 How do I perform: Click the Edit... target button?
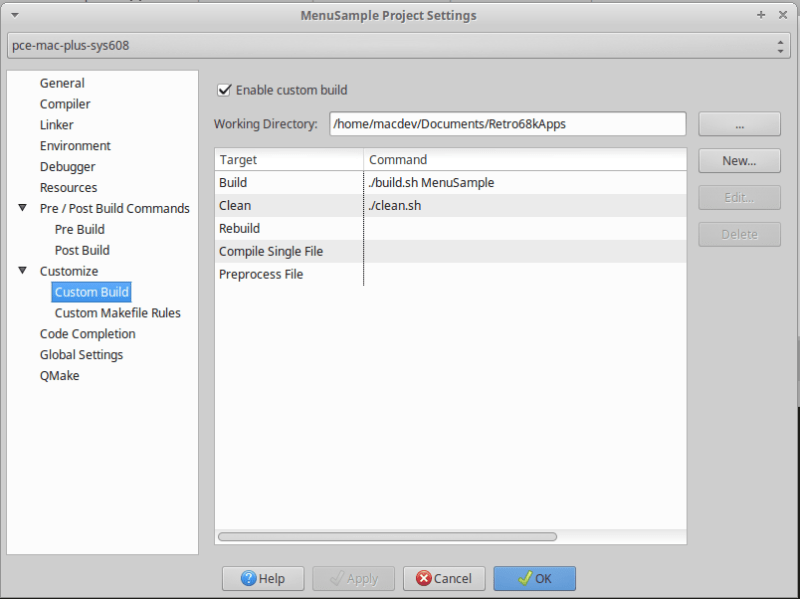(x=739, y=197)
